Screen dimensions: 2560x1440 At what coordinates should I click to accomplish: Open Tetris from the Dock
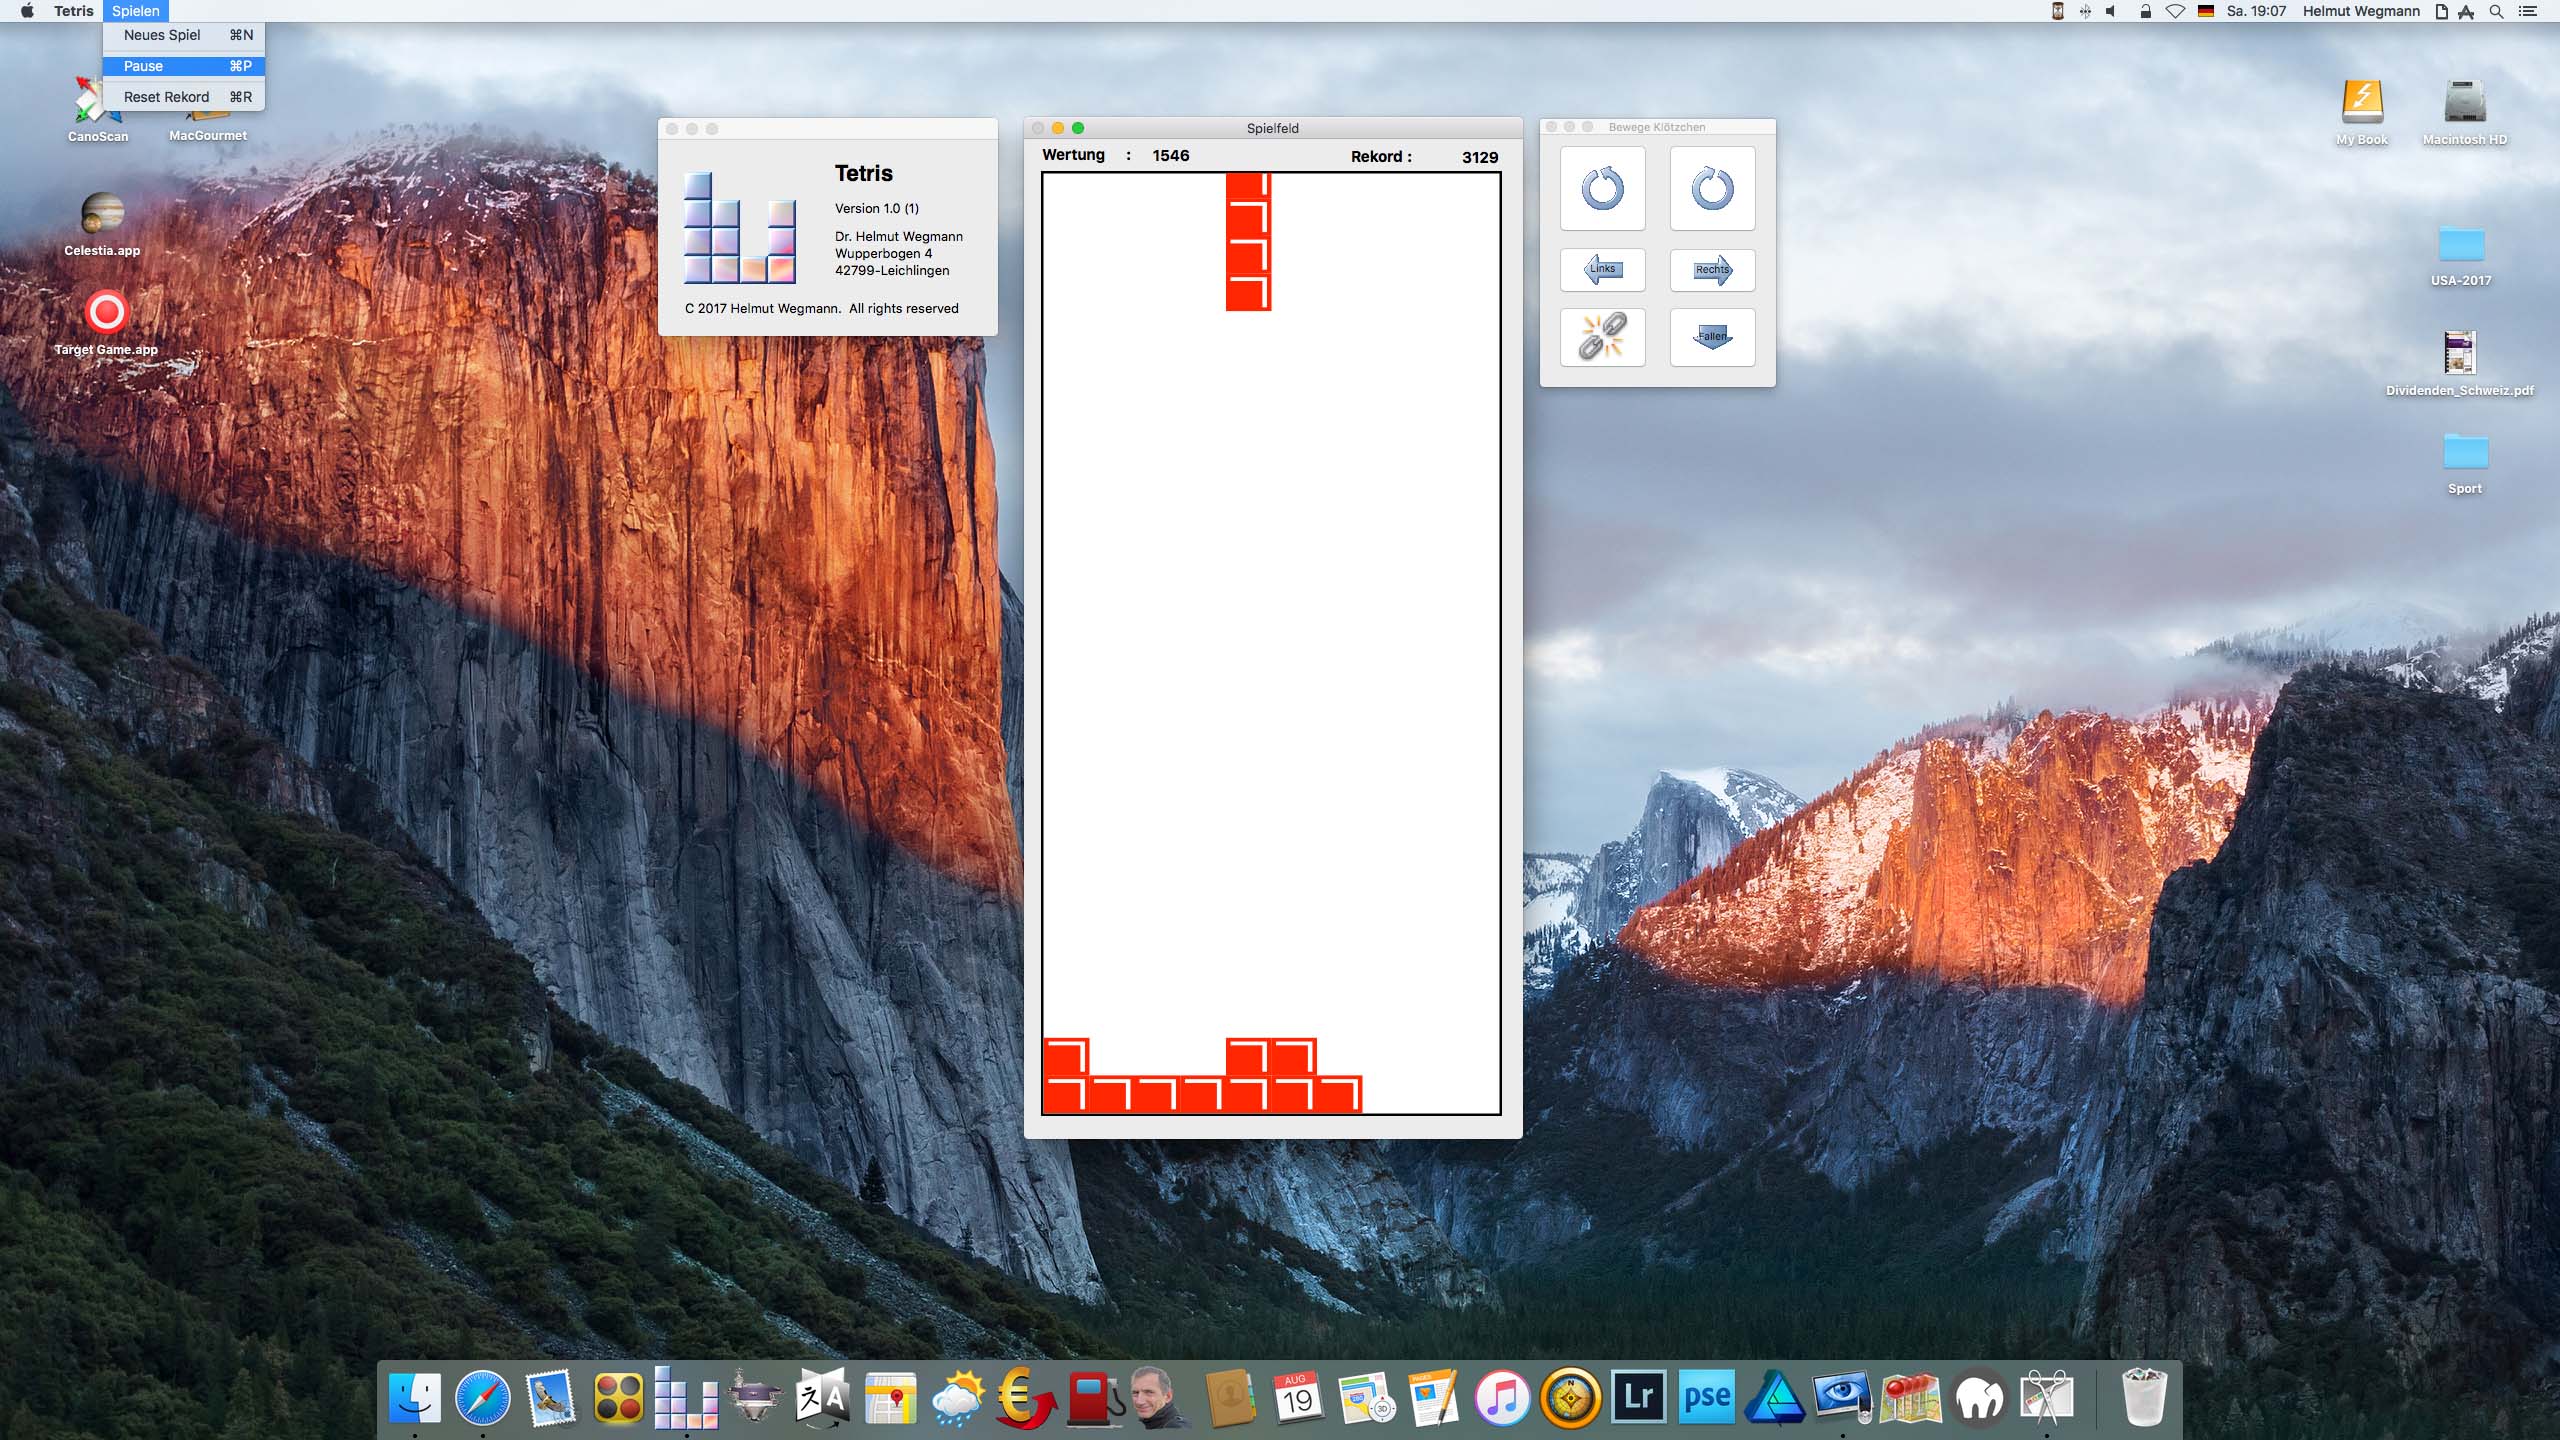[x=686, y=1398]
